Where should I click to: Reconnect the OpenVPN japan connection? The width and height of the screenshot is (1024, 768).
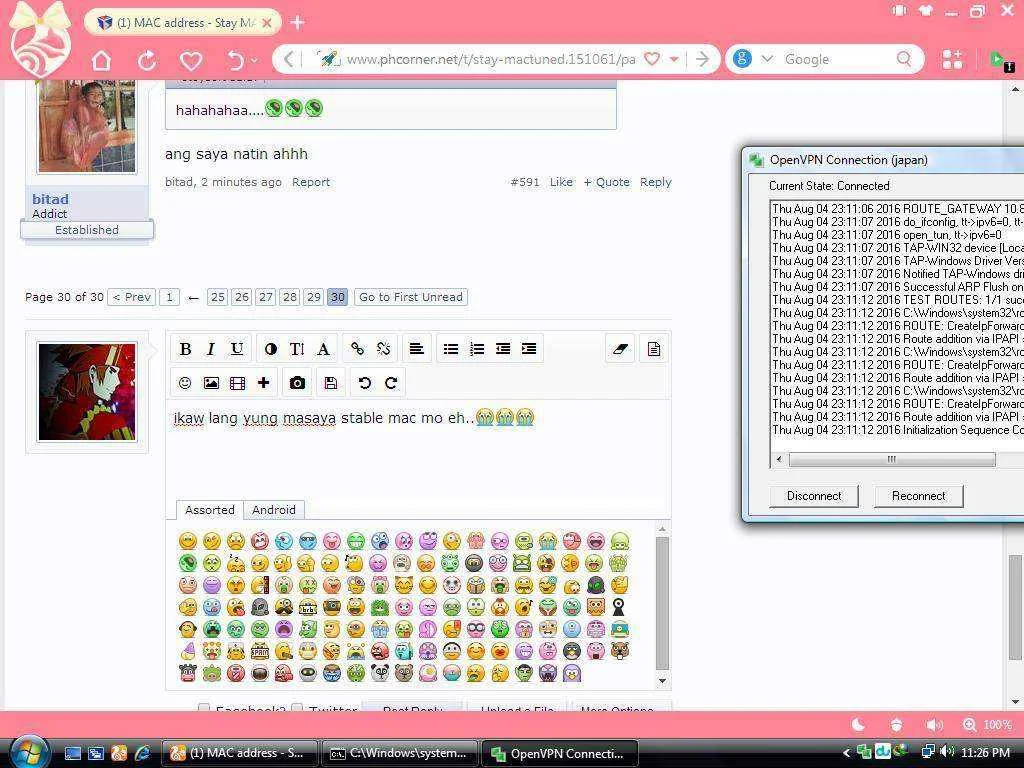pyautogui.click(x=918, y=496)
